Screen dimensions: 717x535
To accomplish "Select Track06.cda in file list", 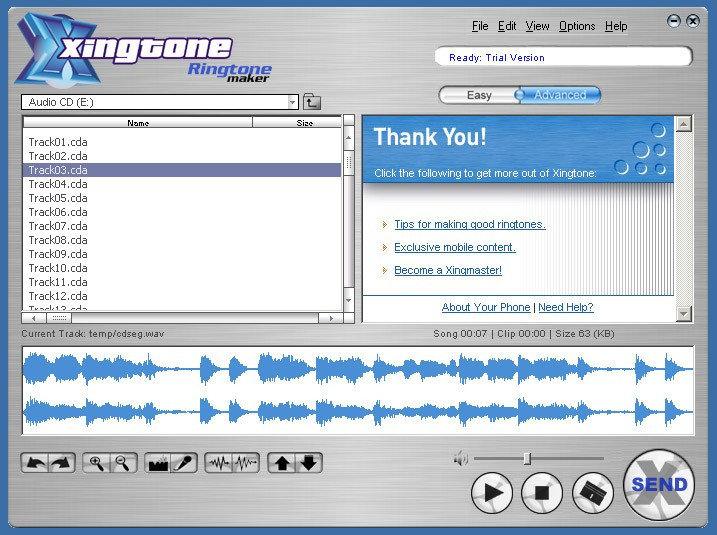I will (182, 212).
